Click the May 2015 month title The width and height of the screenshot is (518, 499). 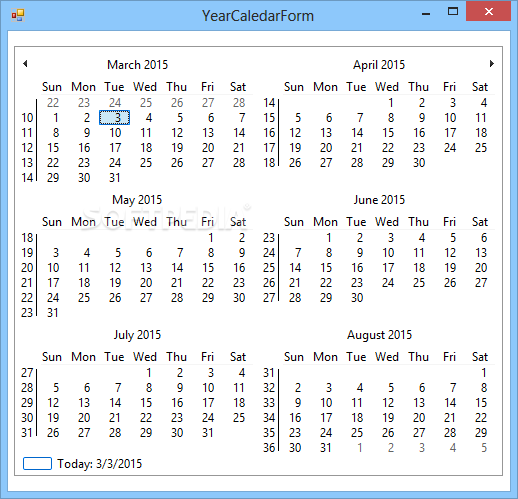137,200
